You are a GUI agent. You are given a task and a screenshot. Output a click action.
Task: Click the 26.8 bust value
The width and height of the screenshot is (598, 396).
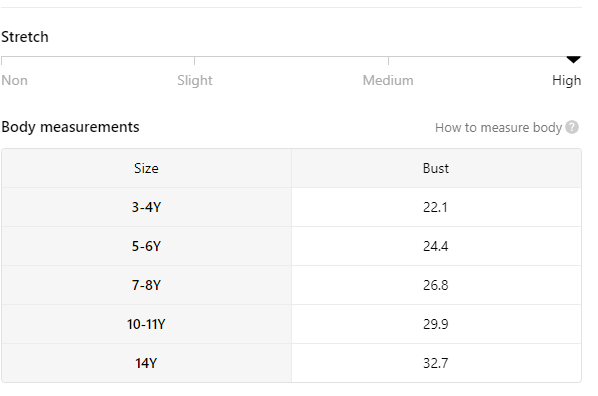[x=436, y=285]
